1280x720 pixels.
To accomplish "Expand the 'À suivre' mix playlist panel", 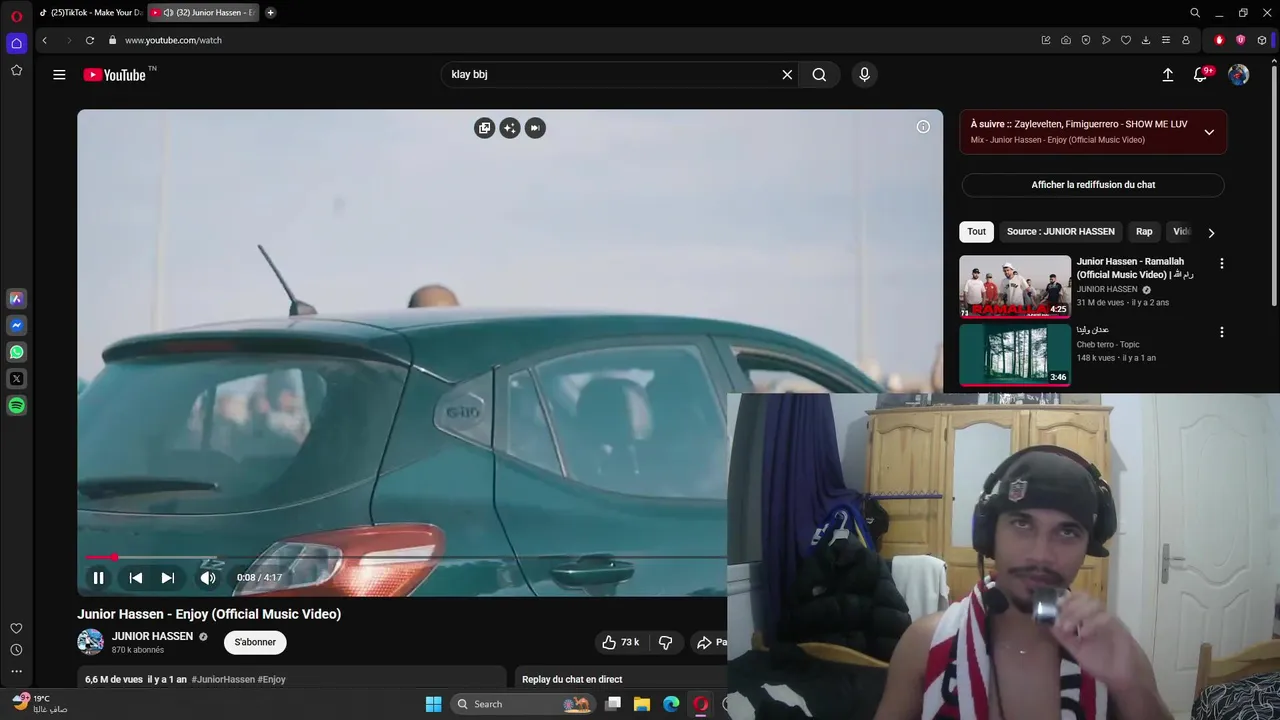I will click(1209, 132).
